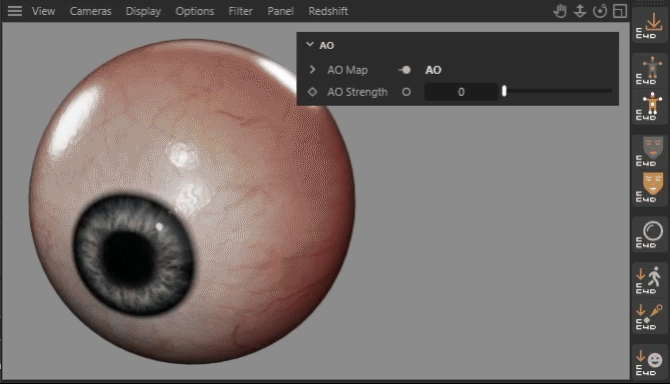
Task: Click the AO Strength slider handle
Action: [504, 91]
